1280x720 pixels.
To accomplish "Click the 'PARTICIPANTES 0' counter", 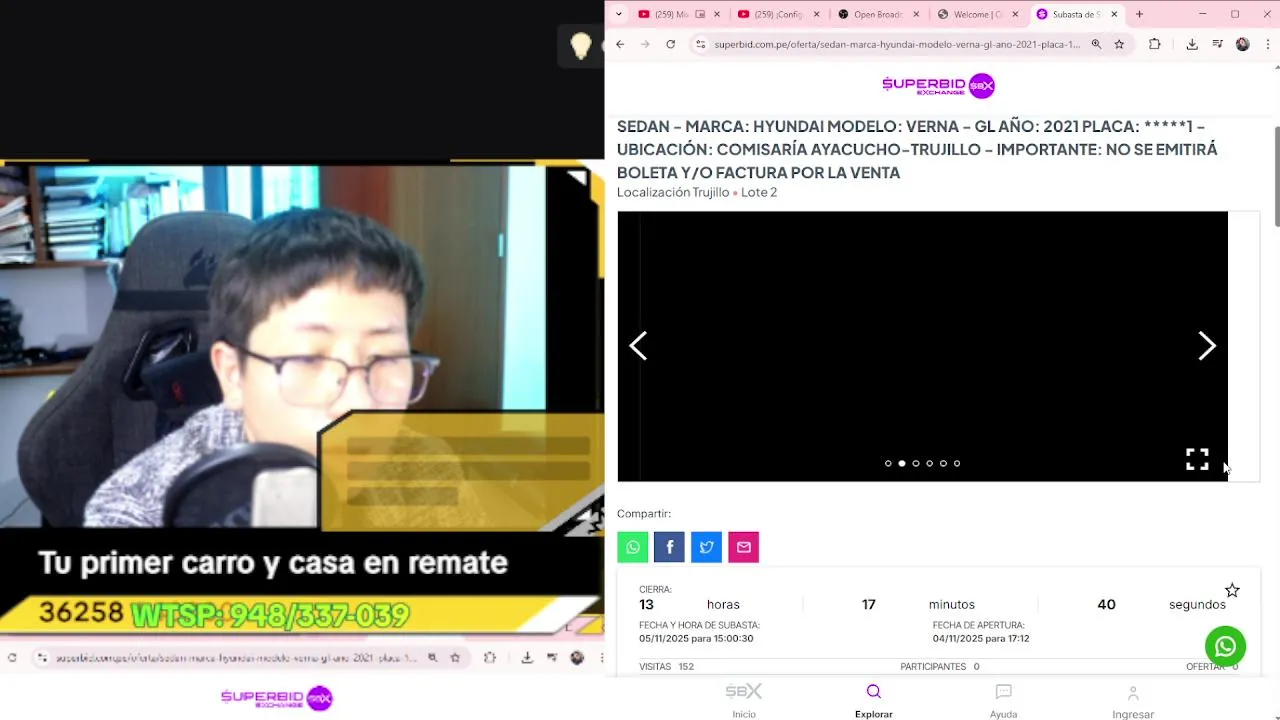I will tap(940, 666).
